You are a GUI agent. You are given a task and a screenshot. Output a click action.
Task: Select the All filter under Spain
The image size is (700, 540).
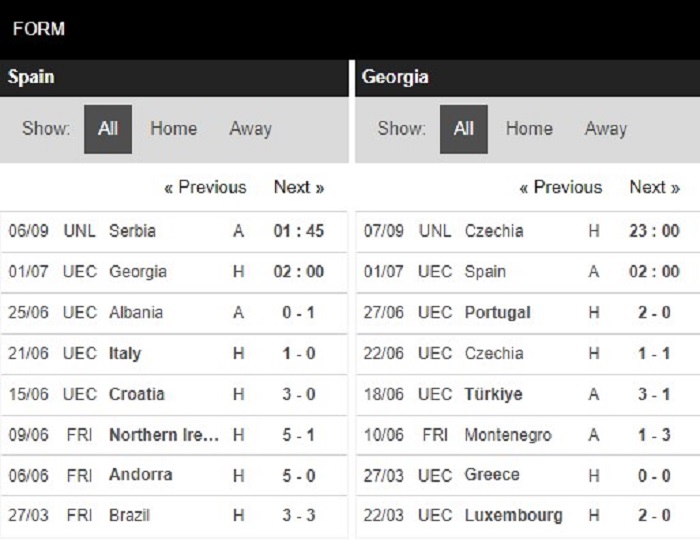click(x=108, y=129)
